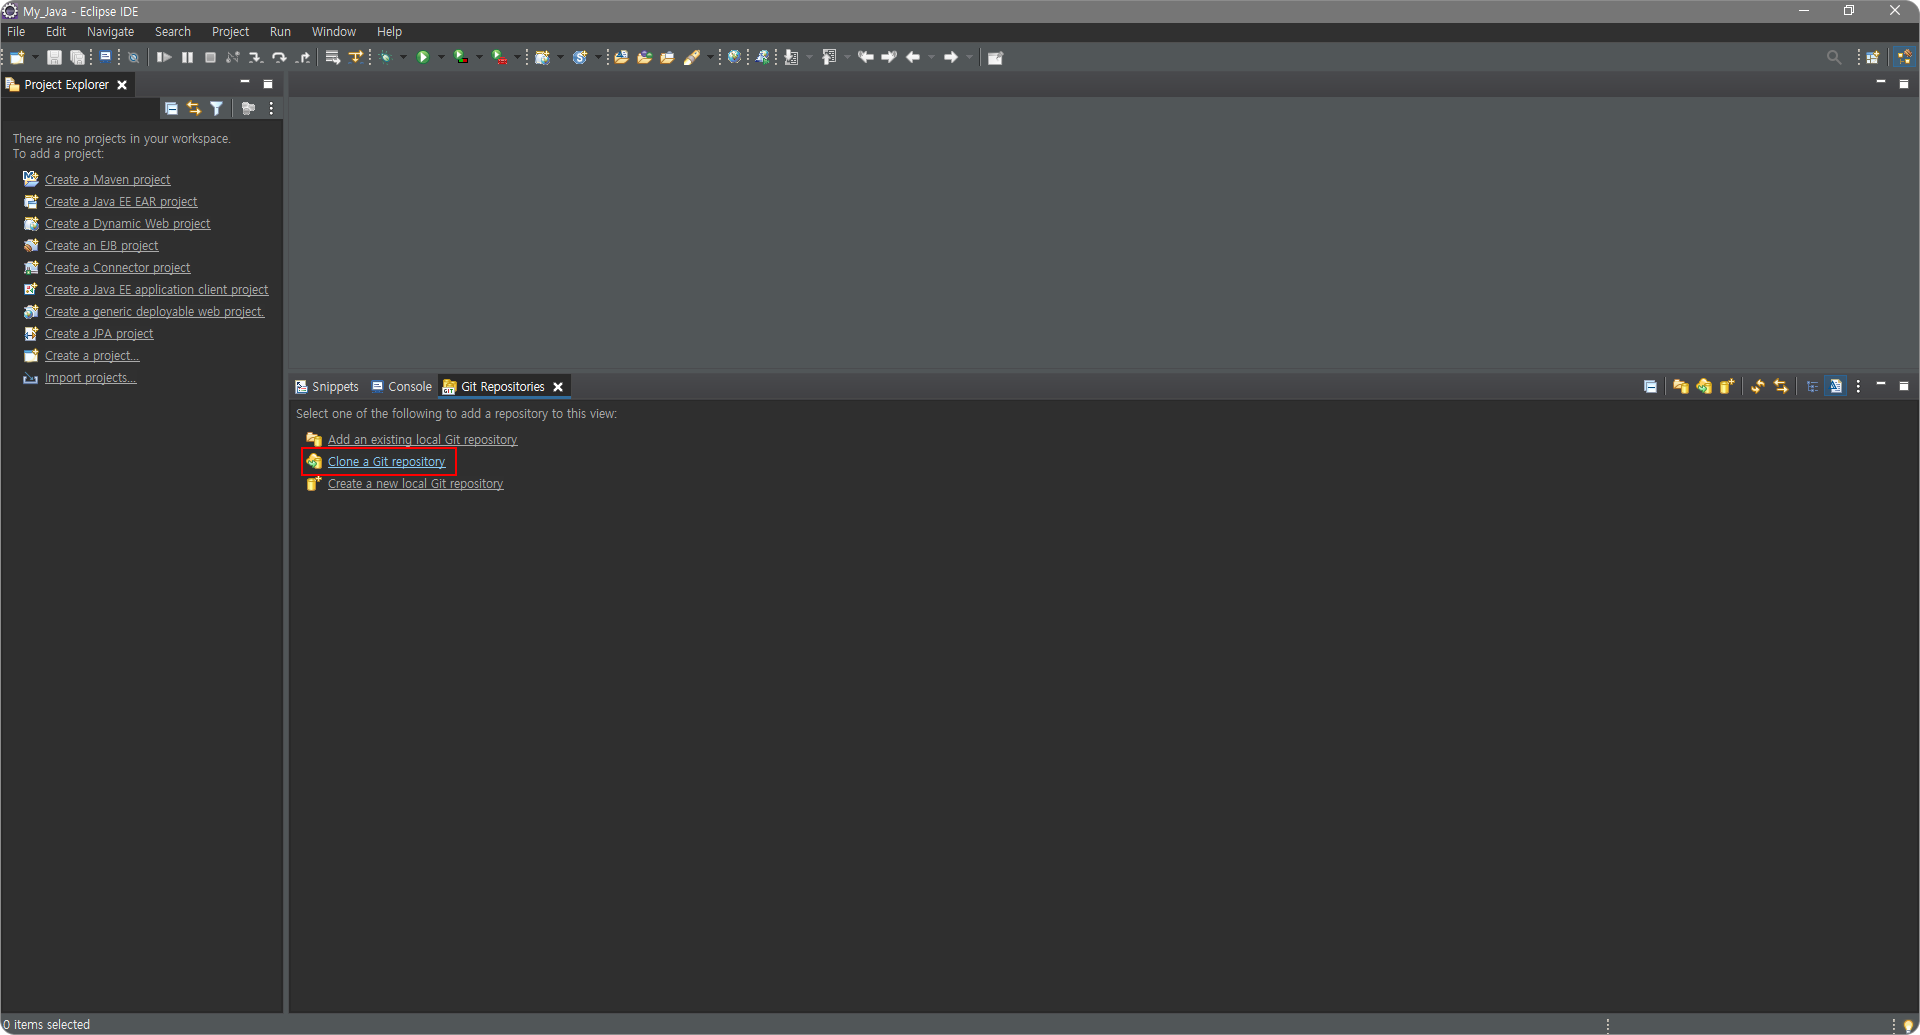The image size is (1920, 1035).
Task: Click the Step Return toolbar icon
Action: point(303,57)
